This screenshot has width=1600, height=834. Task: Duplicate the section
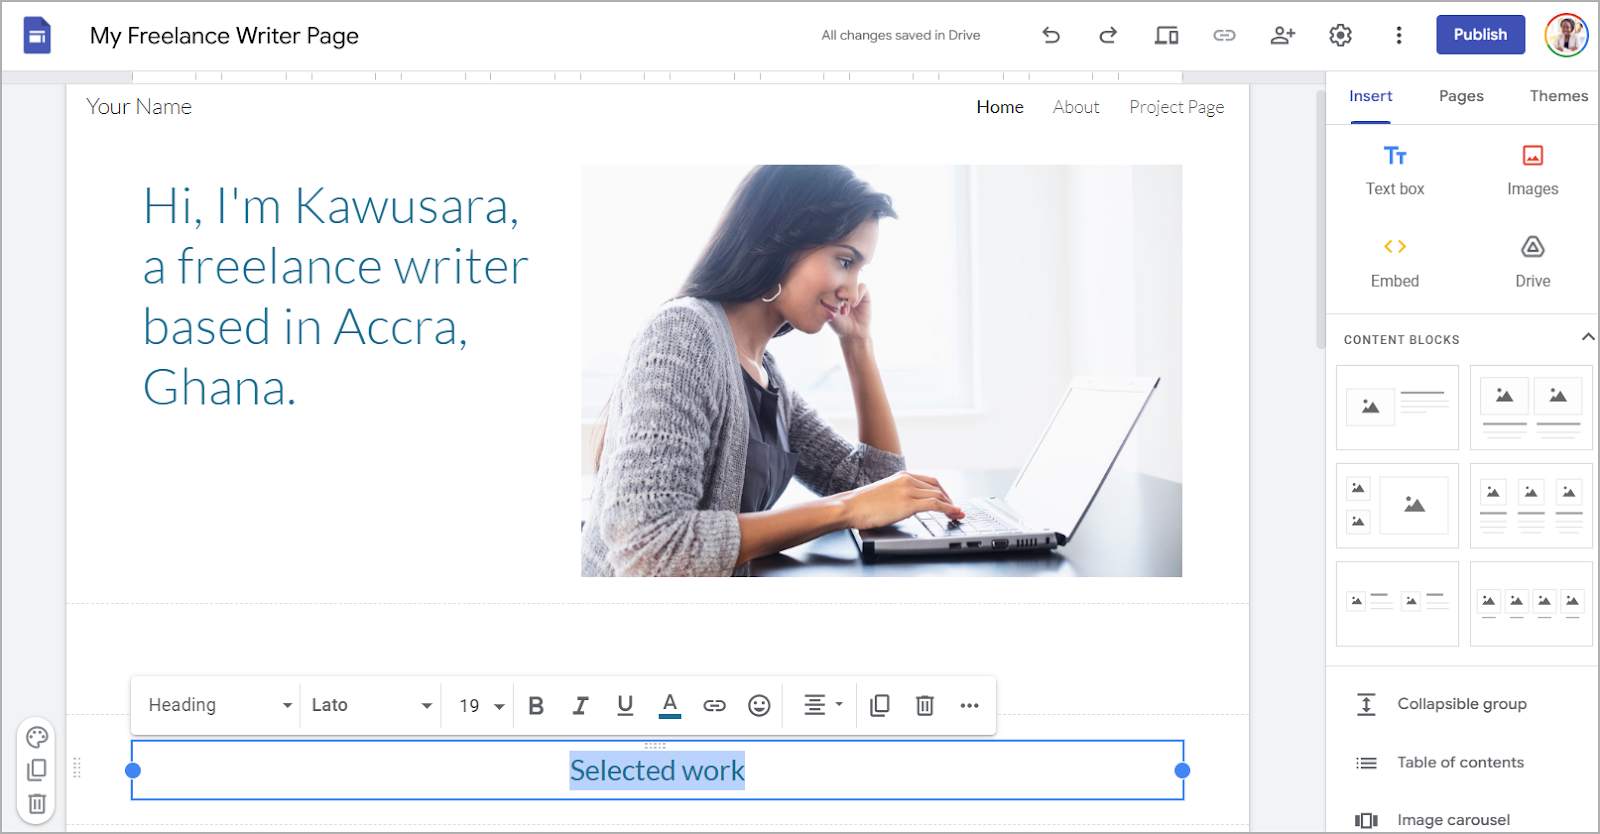tap(37, 770)
